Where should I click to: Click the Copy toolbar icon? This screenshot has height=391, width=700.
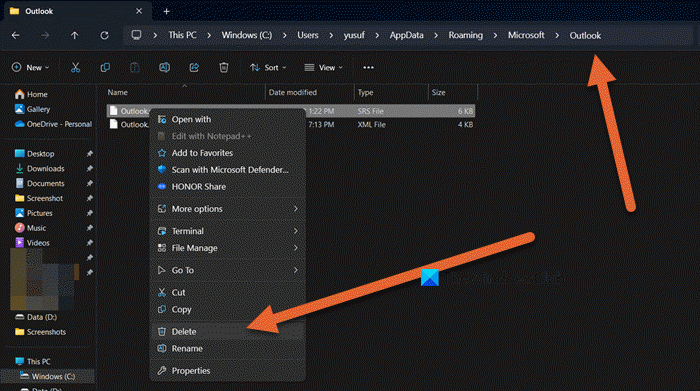click(x=105, y=67)
